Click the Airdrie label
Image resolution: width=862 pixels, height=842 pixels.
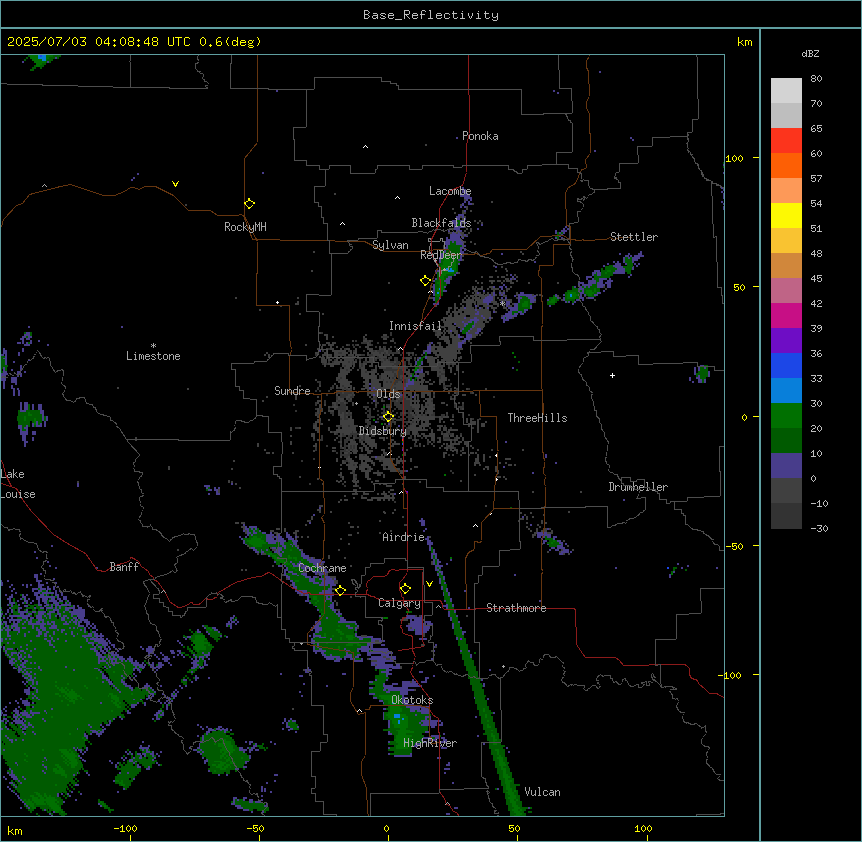pyautogui.click(x=404, y=537)
